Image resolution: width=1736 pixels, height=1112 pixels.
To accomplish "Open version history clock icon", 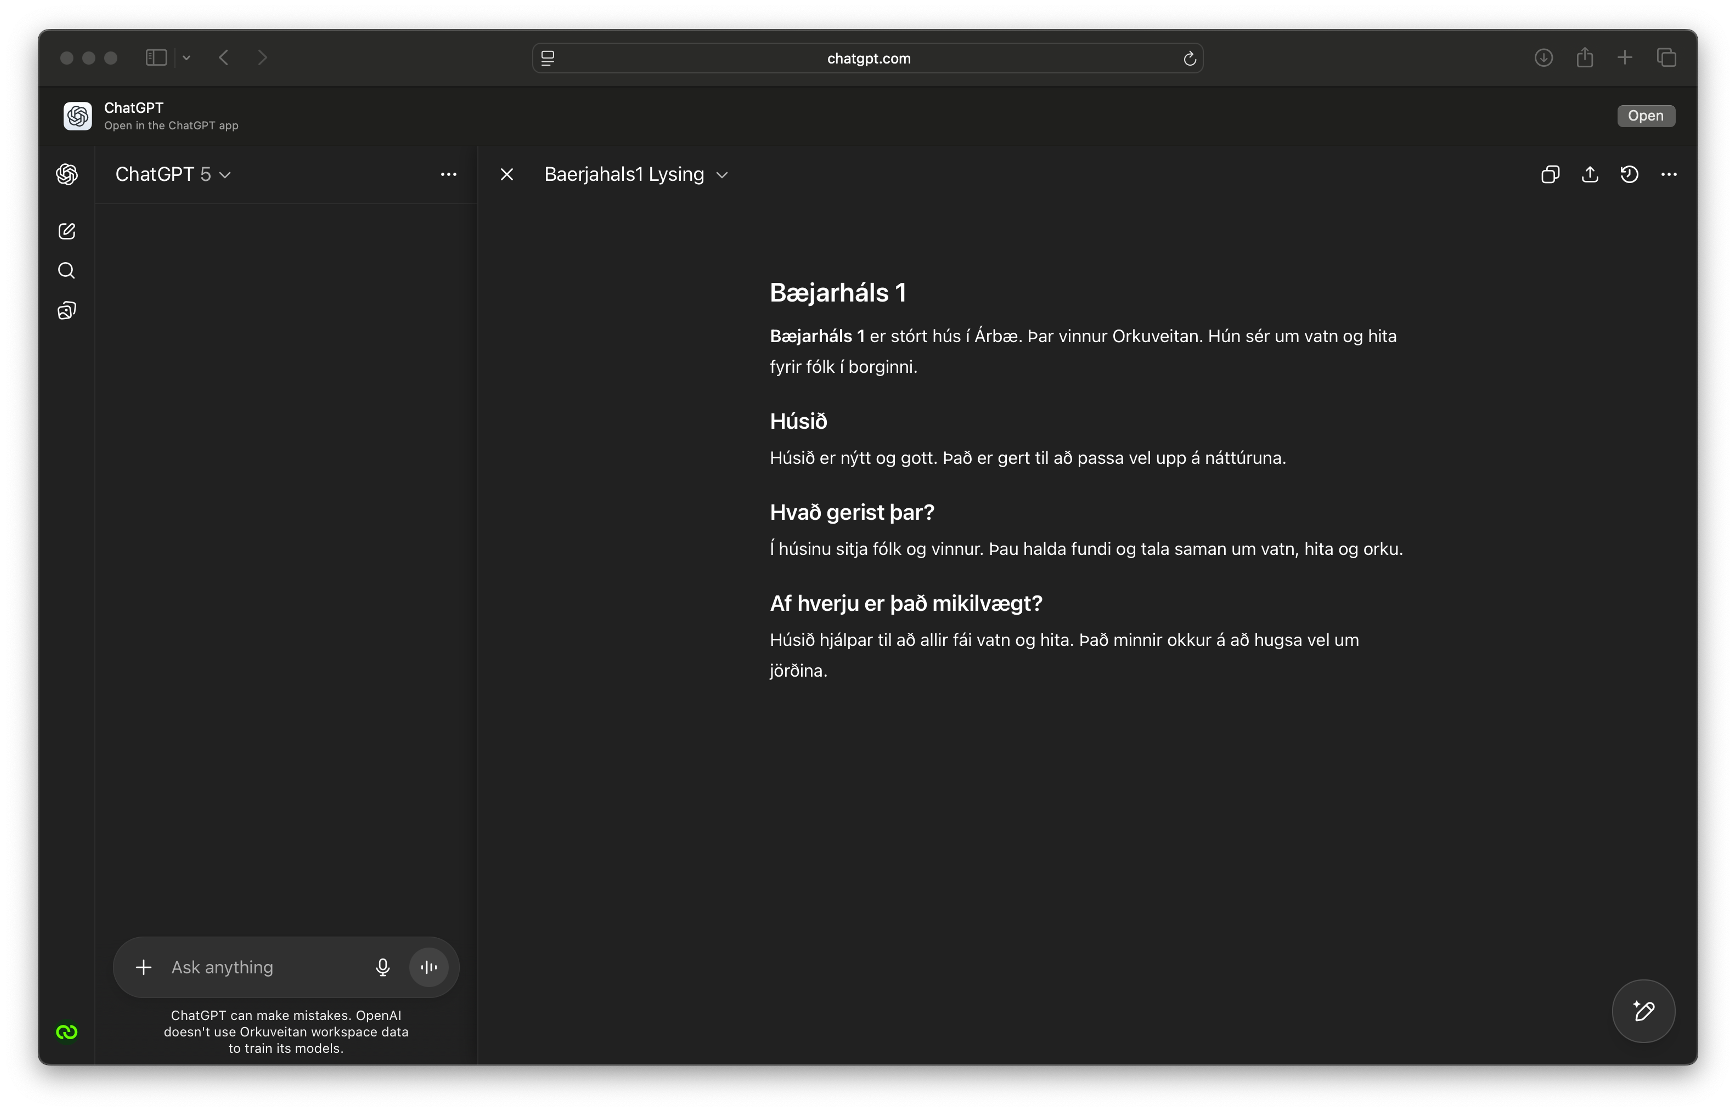I will coord(1629,174).
